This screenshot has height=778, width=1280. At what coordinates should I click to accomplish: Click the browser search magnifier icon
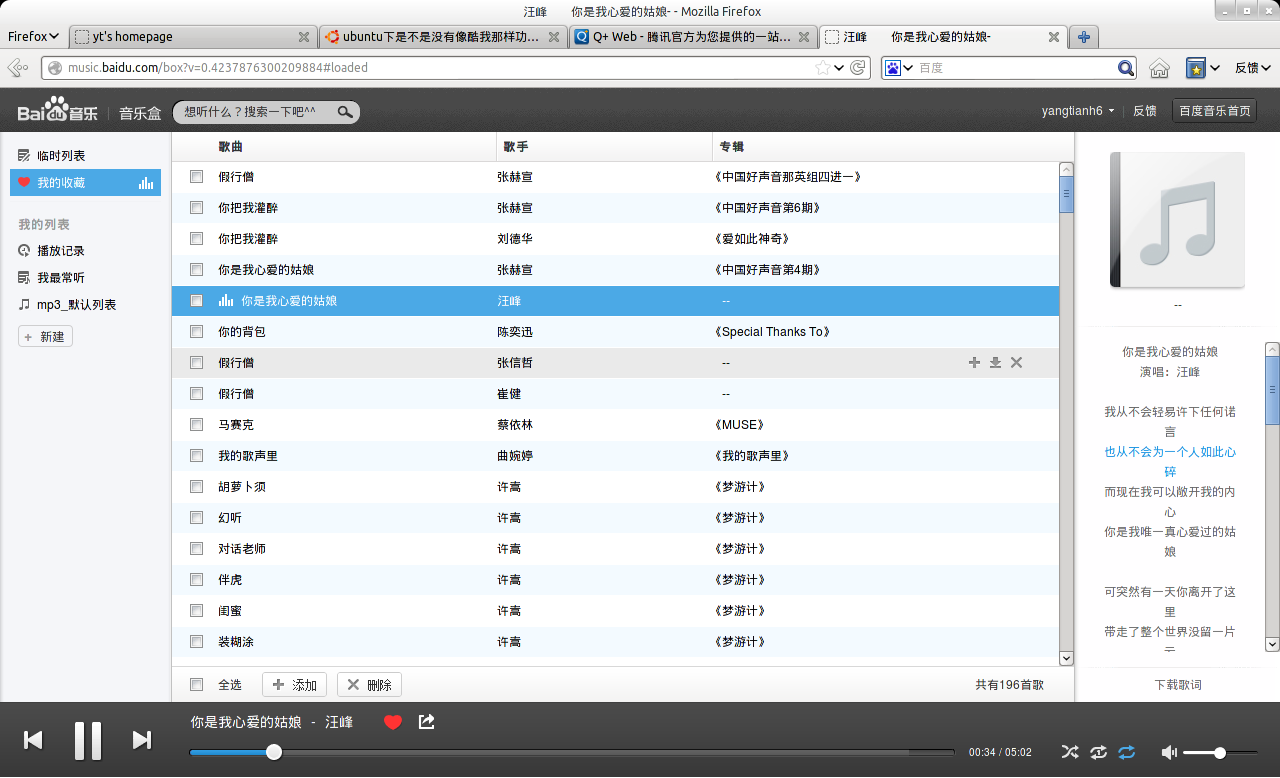[1126, 68]
